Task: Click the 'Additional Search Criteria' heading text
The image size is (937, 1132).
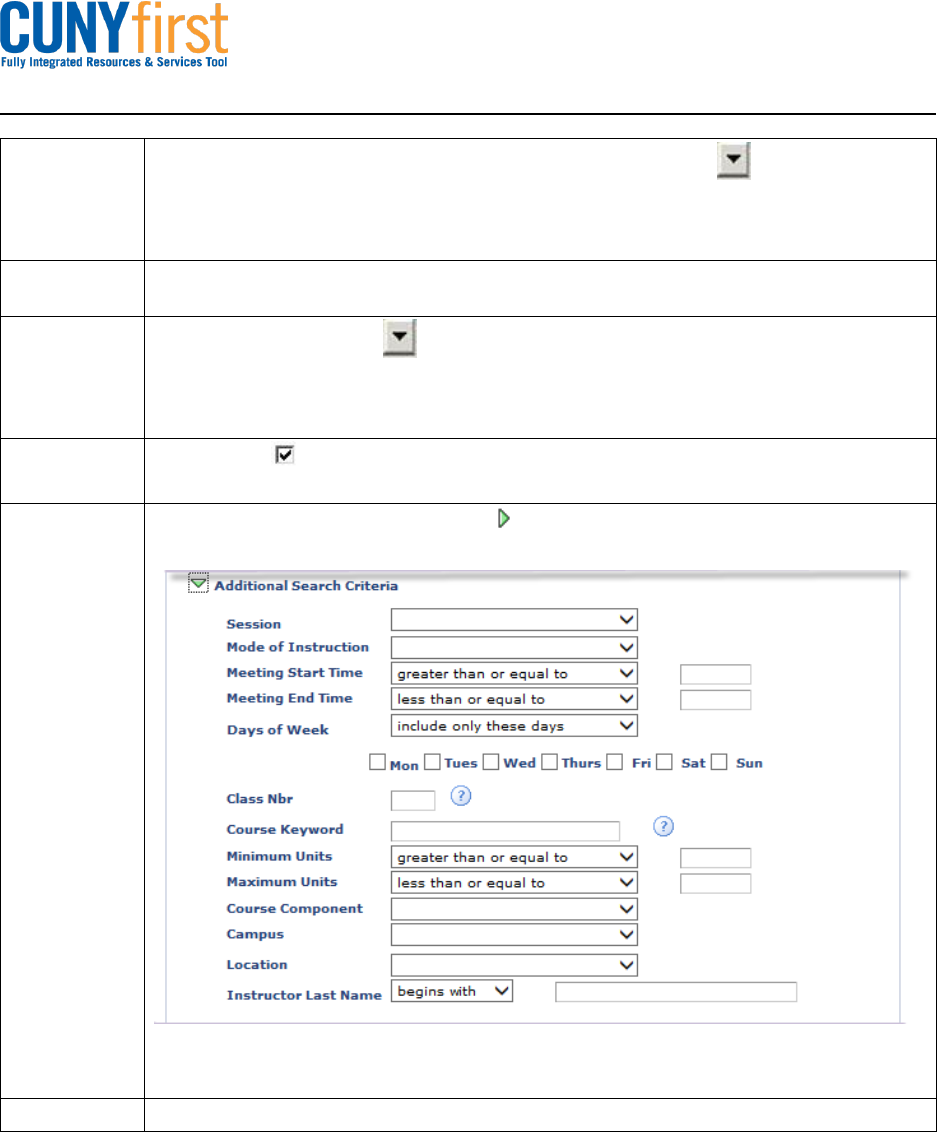Action: point(306,585)
